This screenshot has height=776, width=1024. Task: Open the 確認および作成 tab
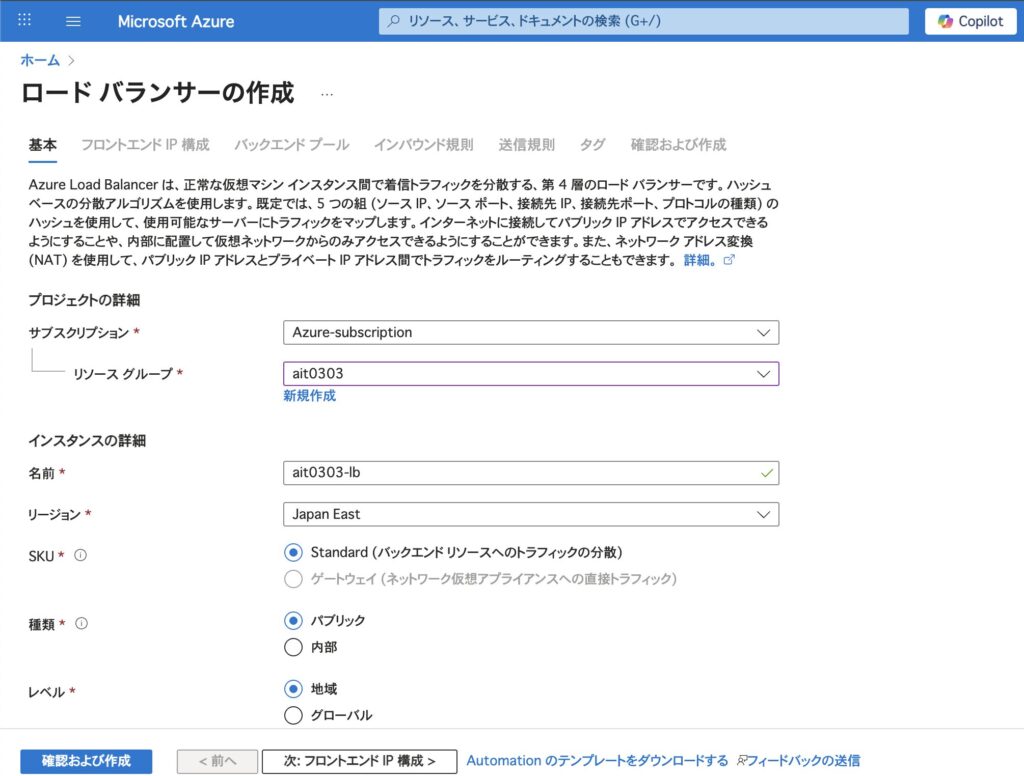click(678, 144)
